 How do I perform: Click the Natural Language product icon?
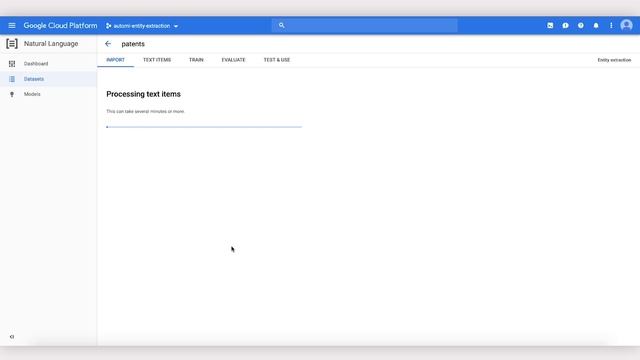click(12, 44)
